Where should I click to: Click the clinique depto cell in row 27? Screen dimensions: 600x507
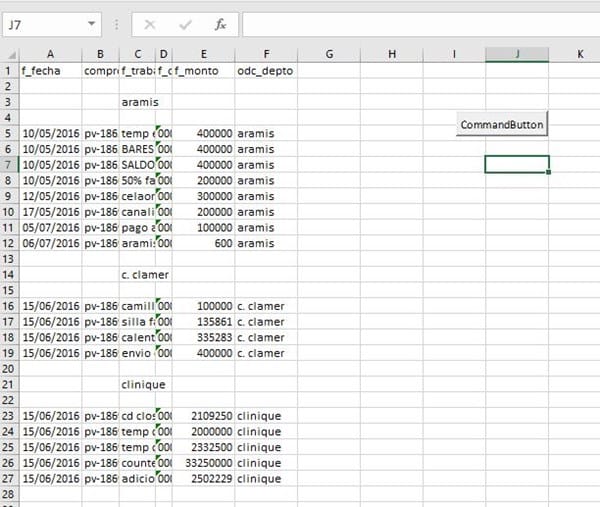(x=266, y=479)
